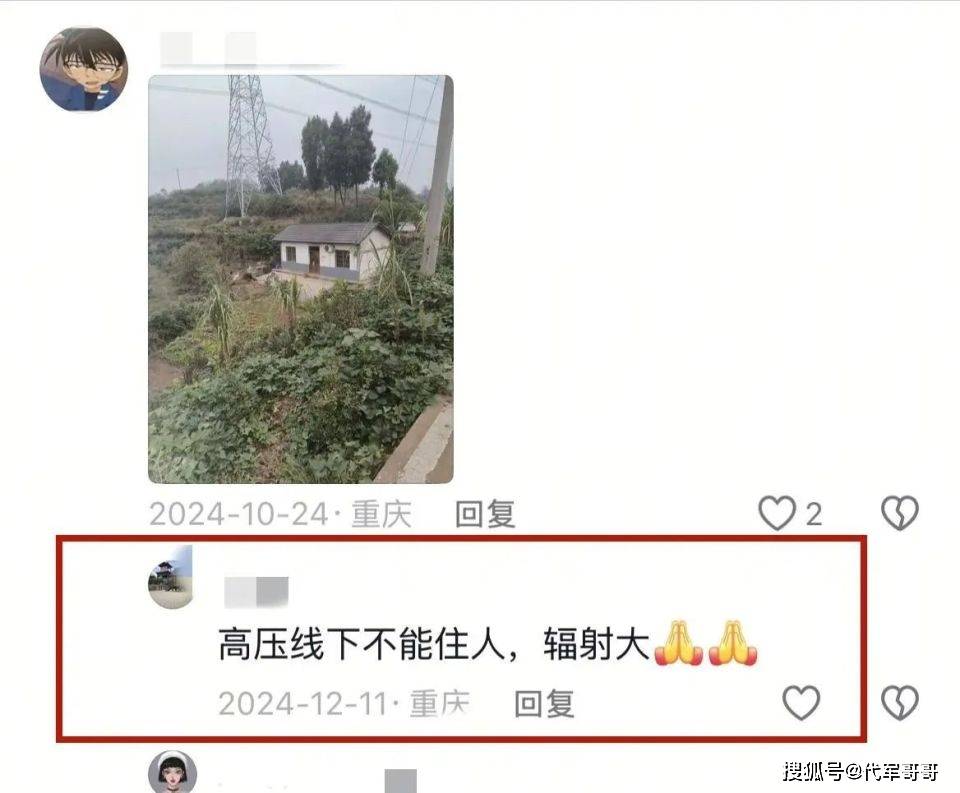The image size is (960, 793).
Task: Click the 搜狐号@代军哥哥 watermark
Action: (860, 771)
